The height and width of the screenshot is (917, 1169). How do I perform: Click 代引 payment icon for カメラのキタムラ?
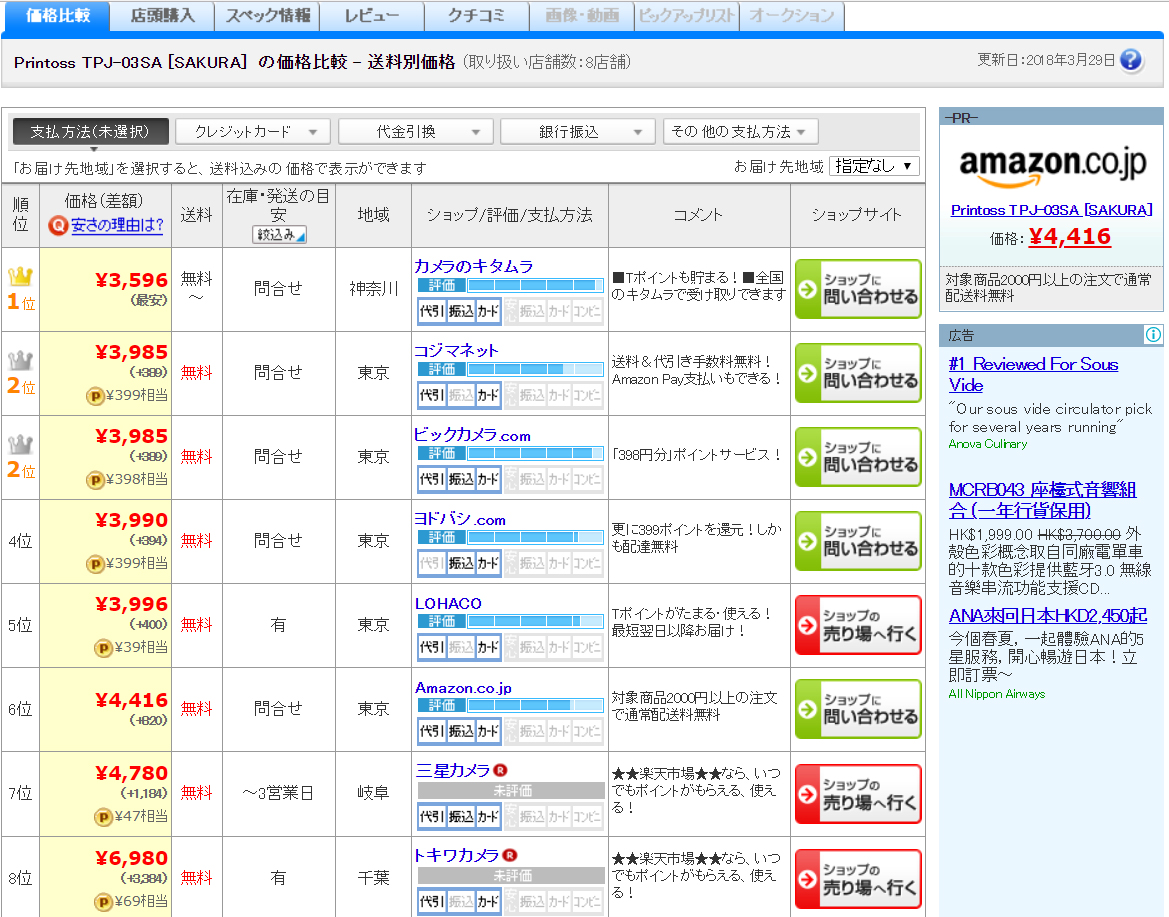coord(432,312)
